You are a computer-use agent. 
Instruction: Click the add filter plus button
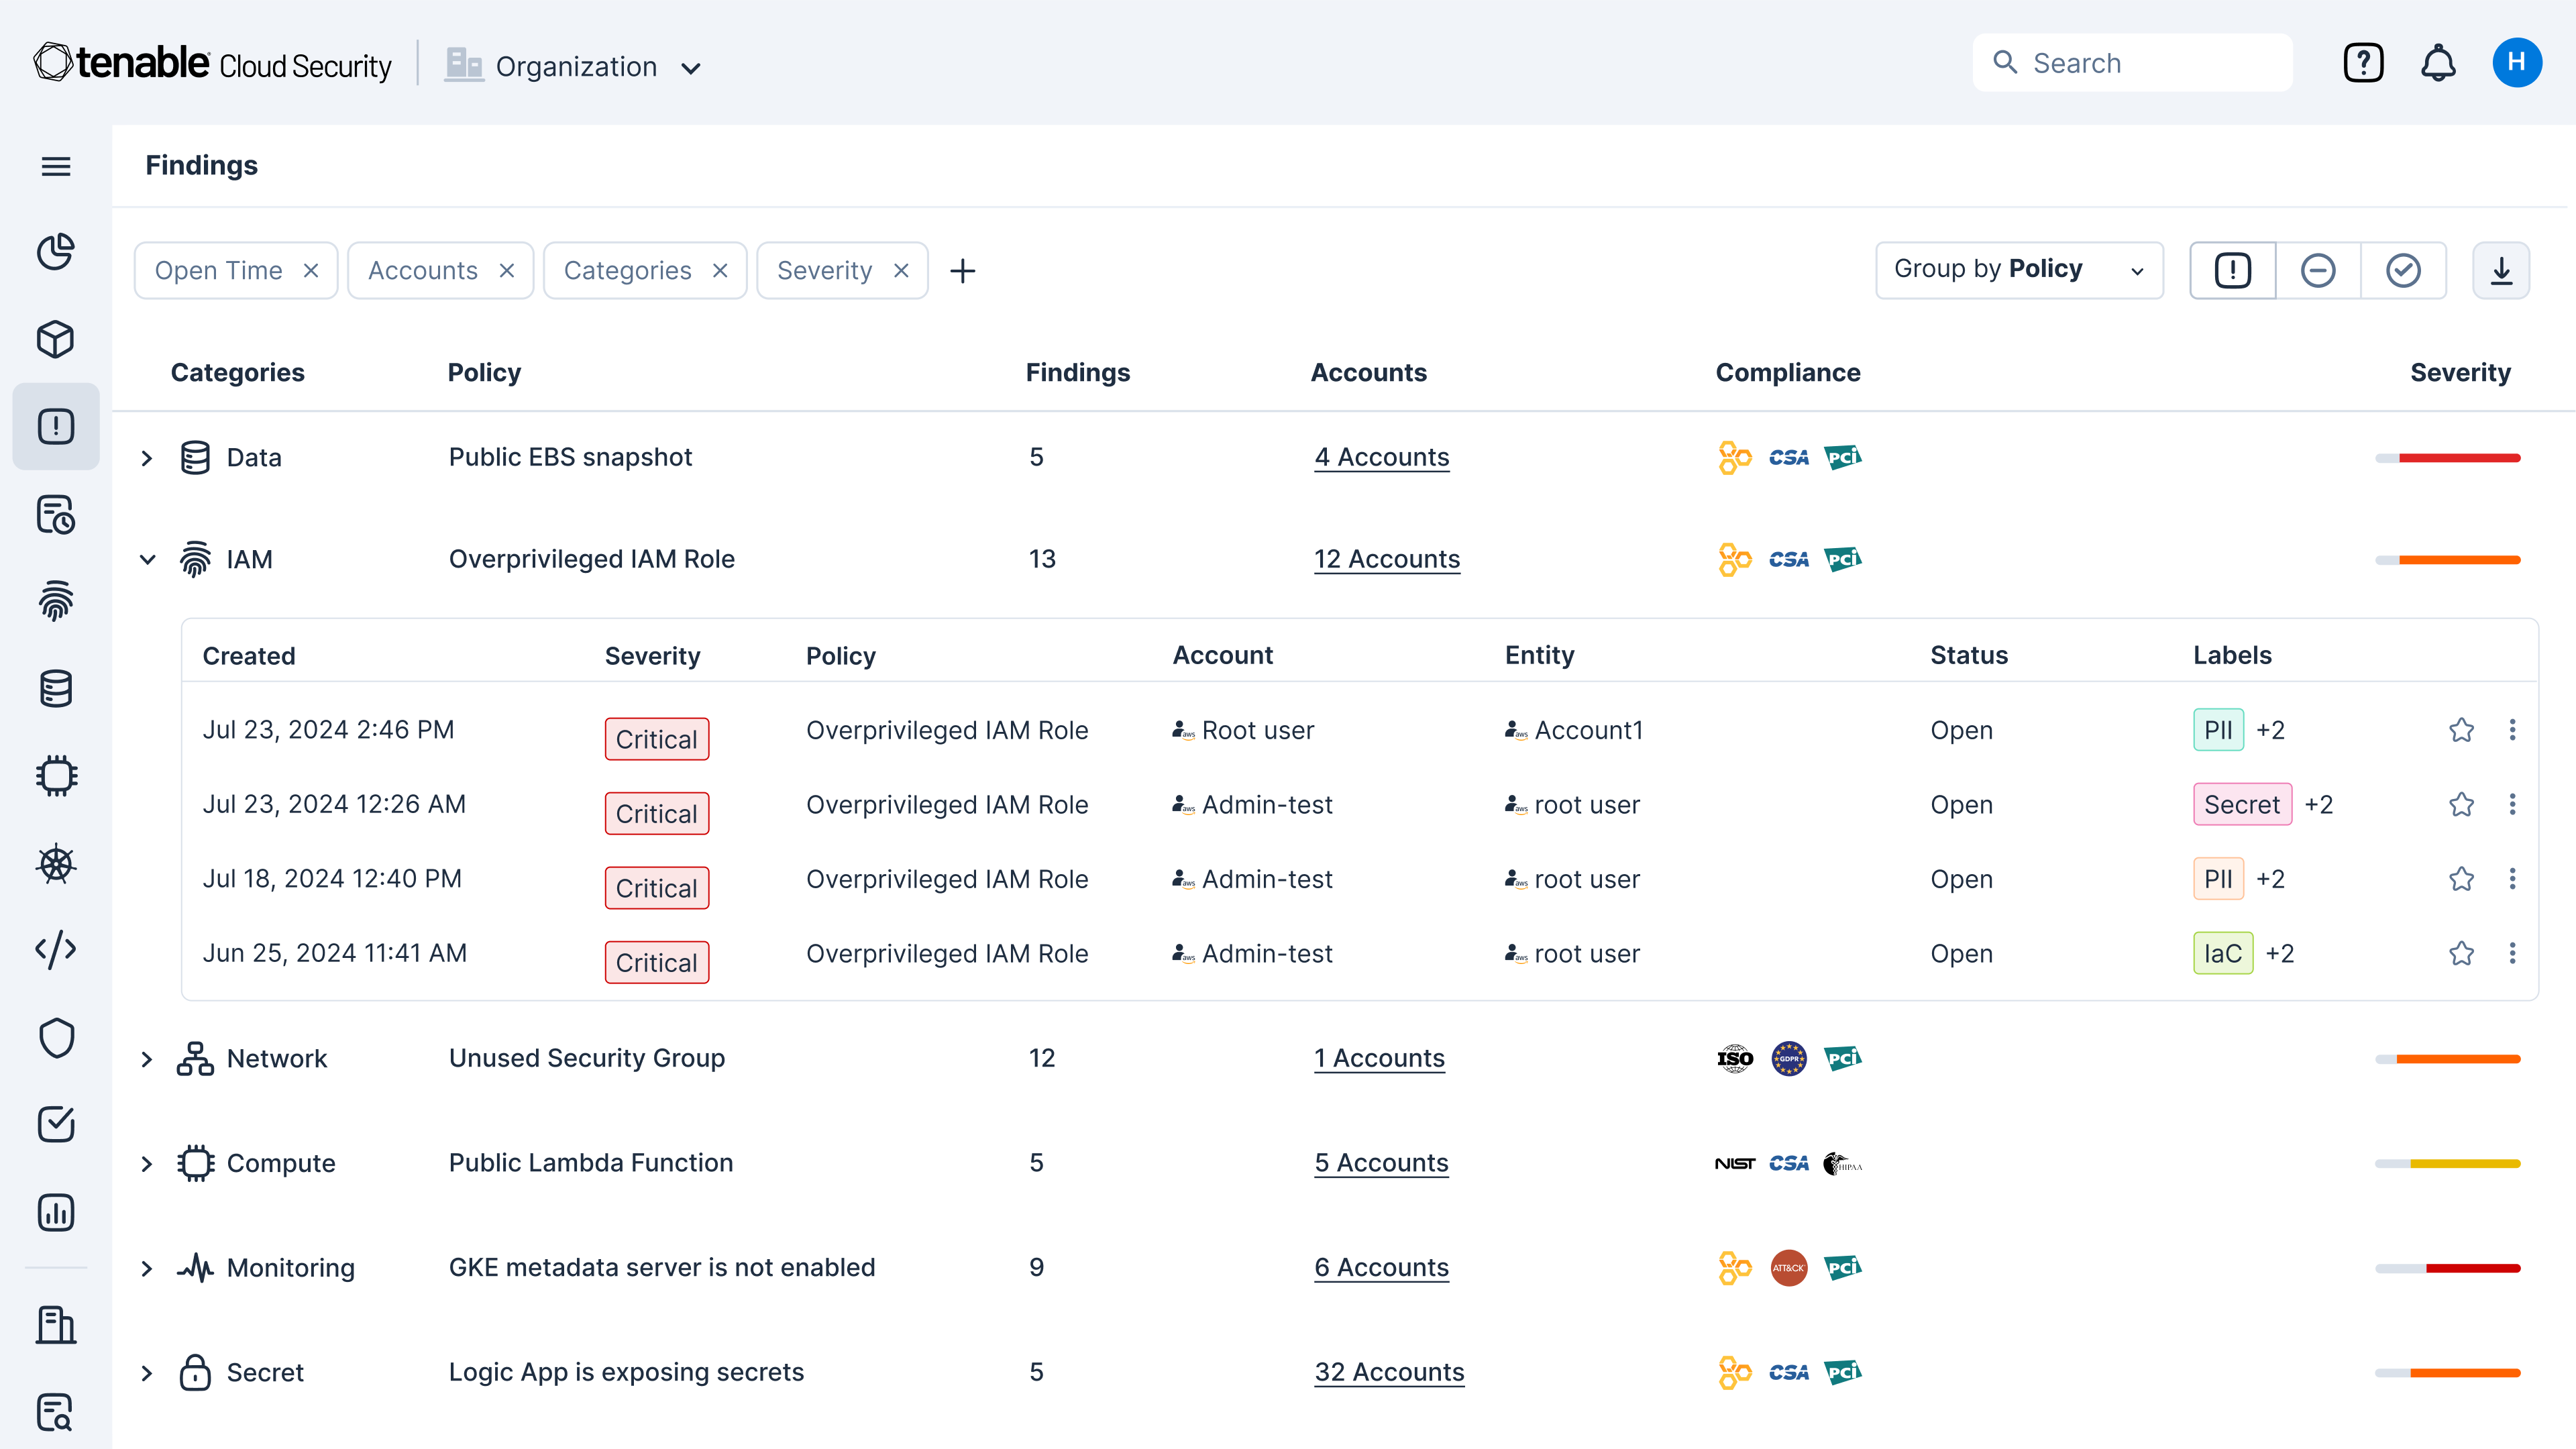[962, 271]
